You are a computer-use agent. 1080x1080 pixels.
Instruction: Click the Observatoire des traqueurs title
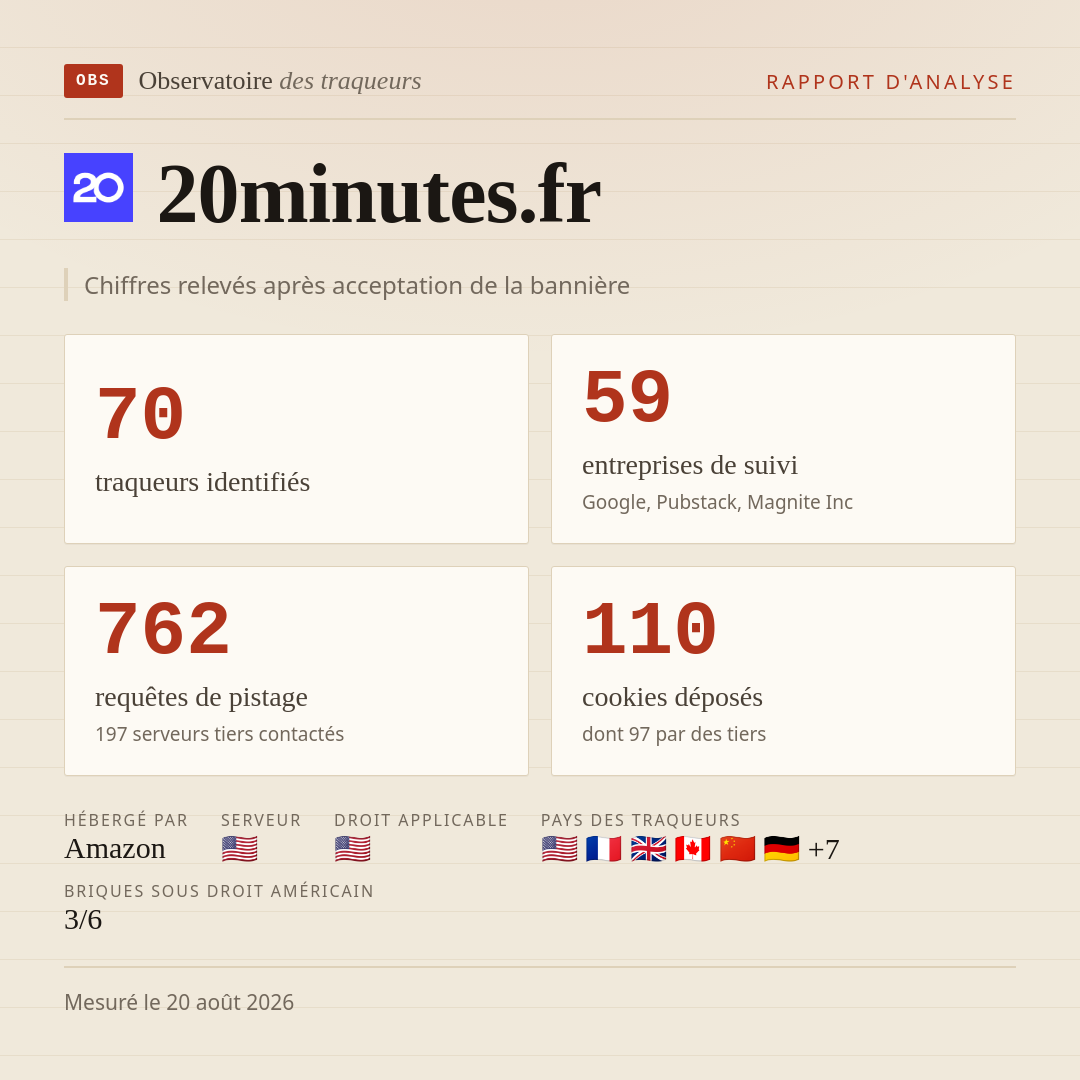280,81
